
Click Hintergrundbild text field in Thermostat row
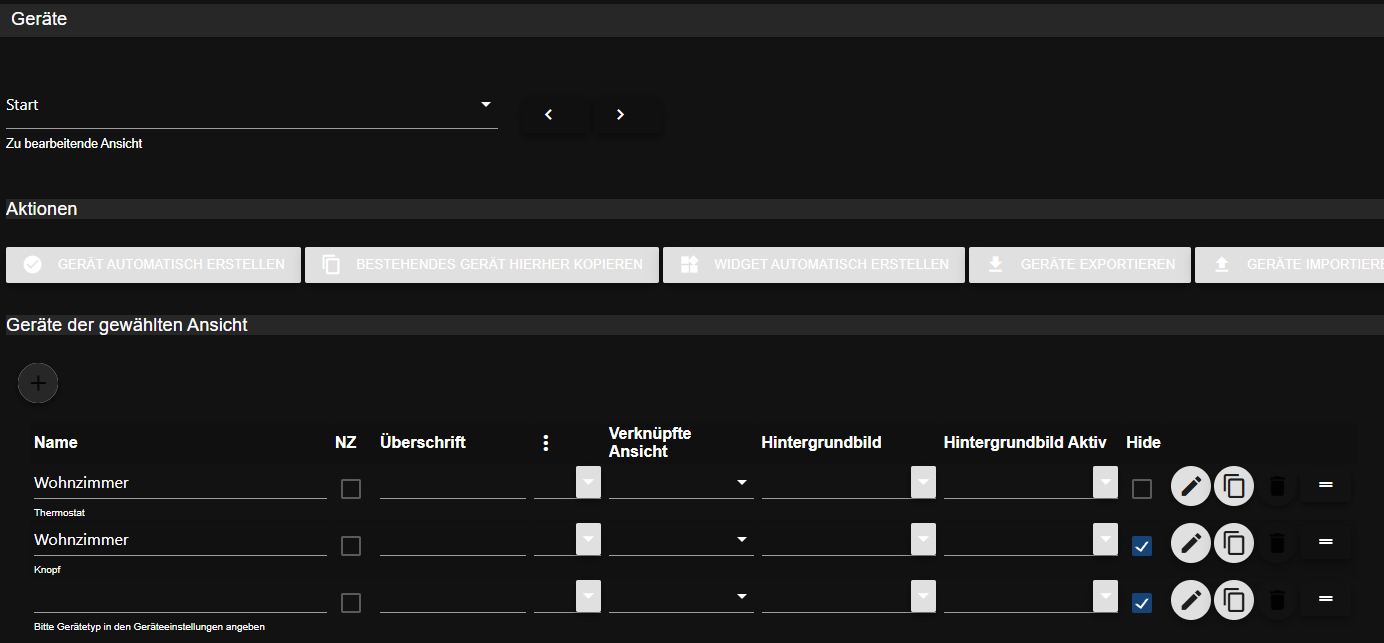coord(836,483)
